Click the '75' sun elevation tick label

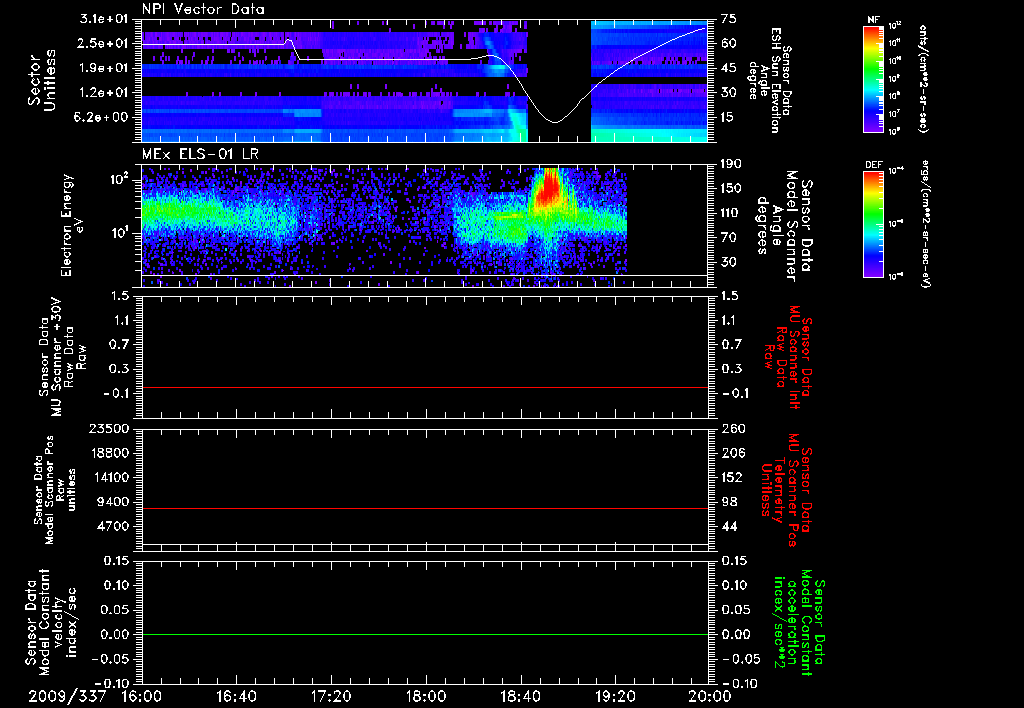pyautogui.click(x=729, y=19)
